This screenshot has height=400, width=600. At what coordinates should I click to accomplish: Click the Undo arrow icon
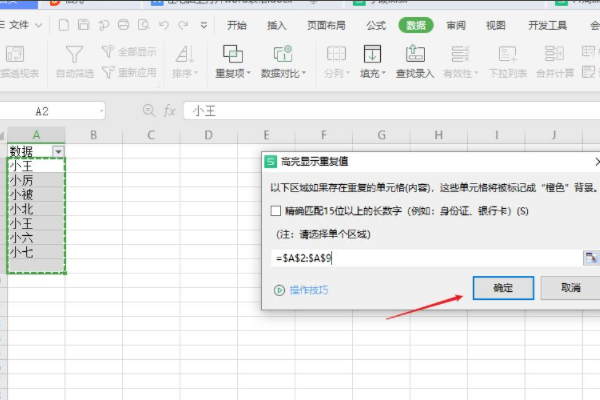click(x=164, y=25)
